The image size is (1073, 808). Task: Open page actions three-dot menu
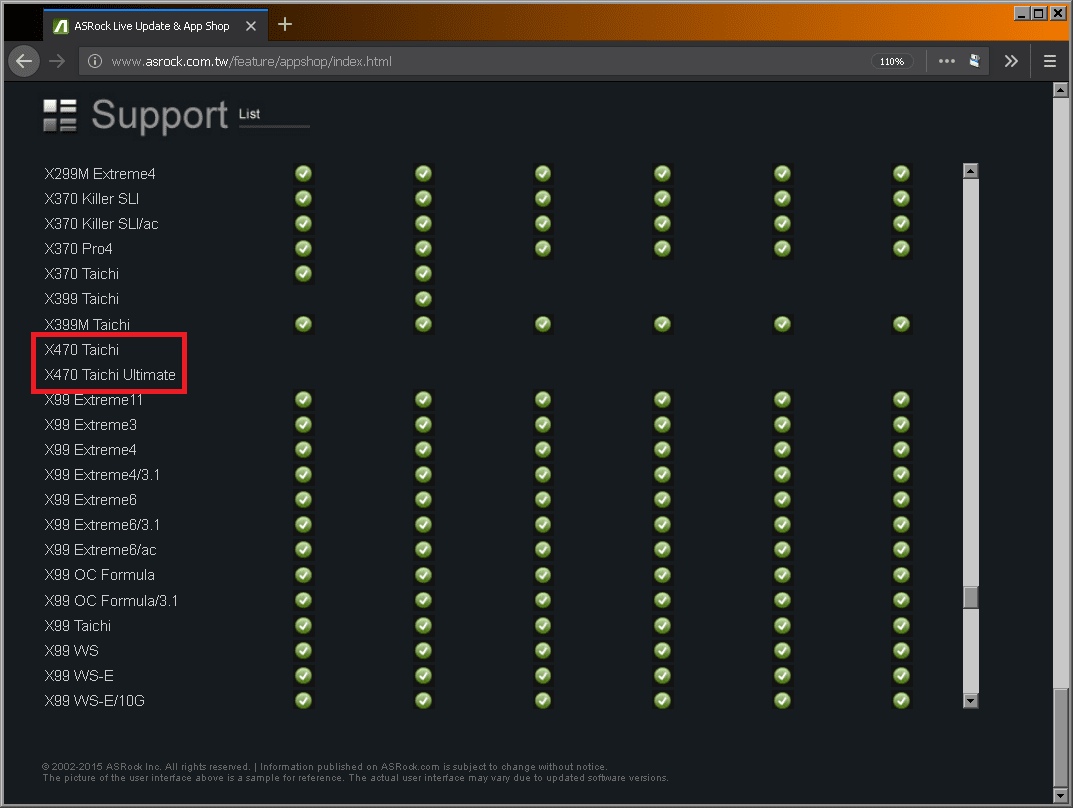coord(946,62)
